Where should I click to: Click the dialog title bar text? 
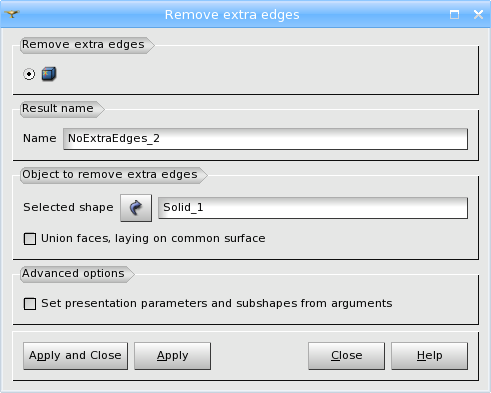[232, 15]
